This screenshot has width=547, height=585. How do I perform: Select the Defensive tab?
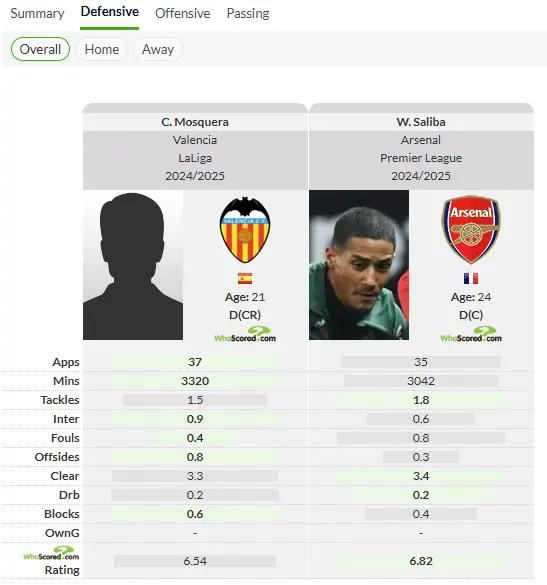pos(110,12)
